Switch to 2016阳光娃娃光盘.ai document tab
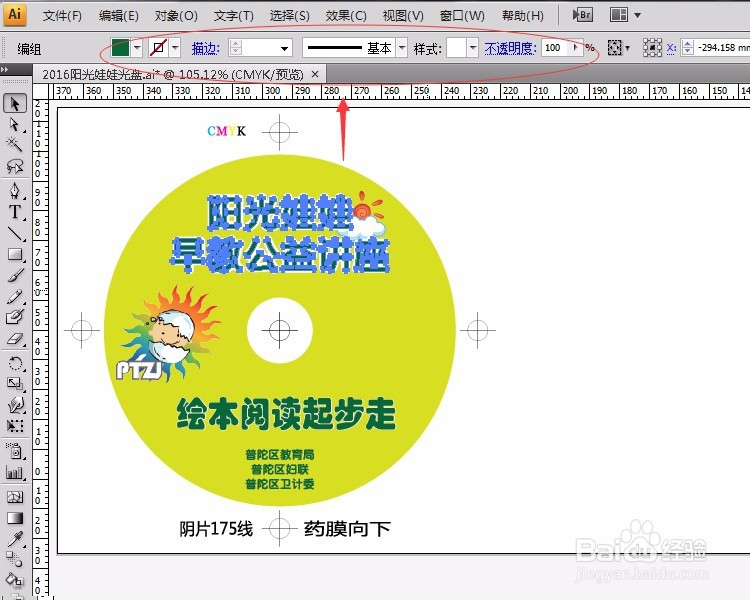The image size is (750, 600). (173, 74)
